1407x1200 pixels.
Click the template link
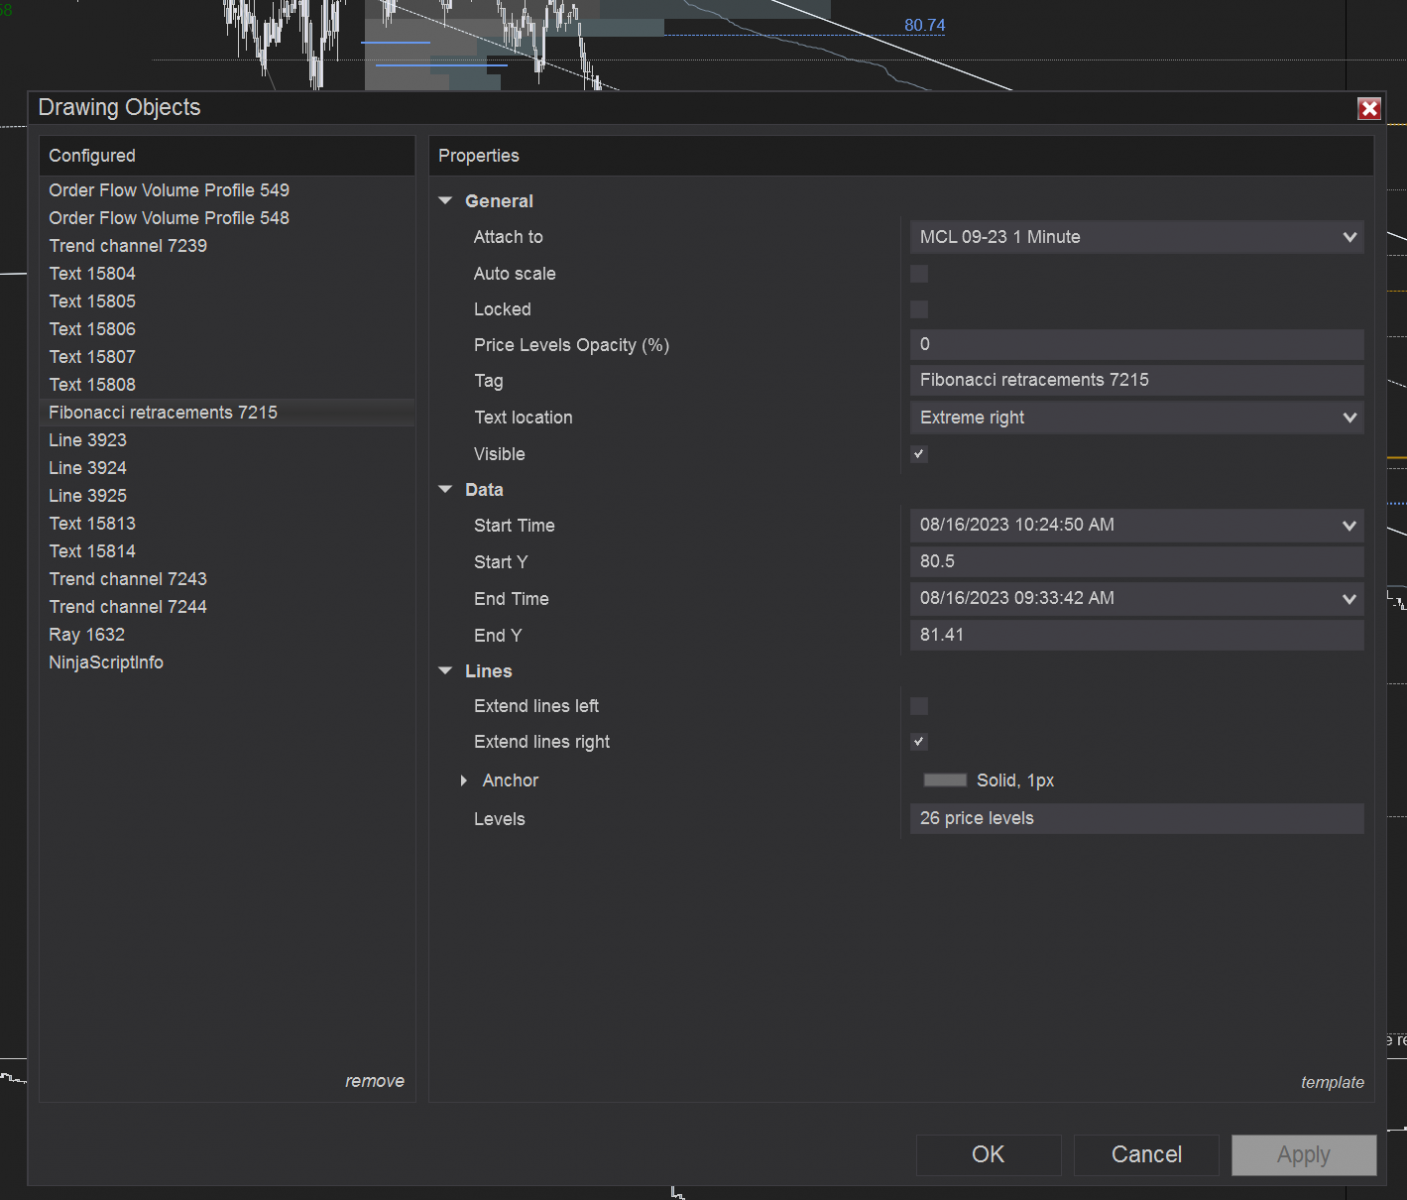point(1331,1082)
